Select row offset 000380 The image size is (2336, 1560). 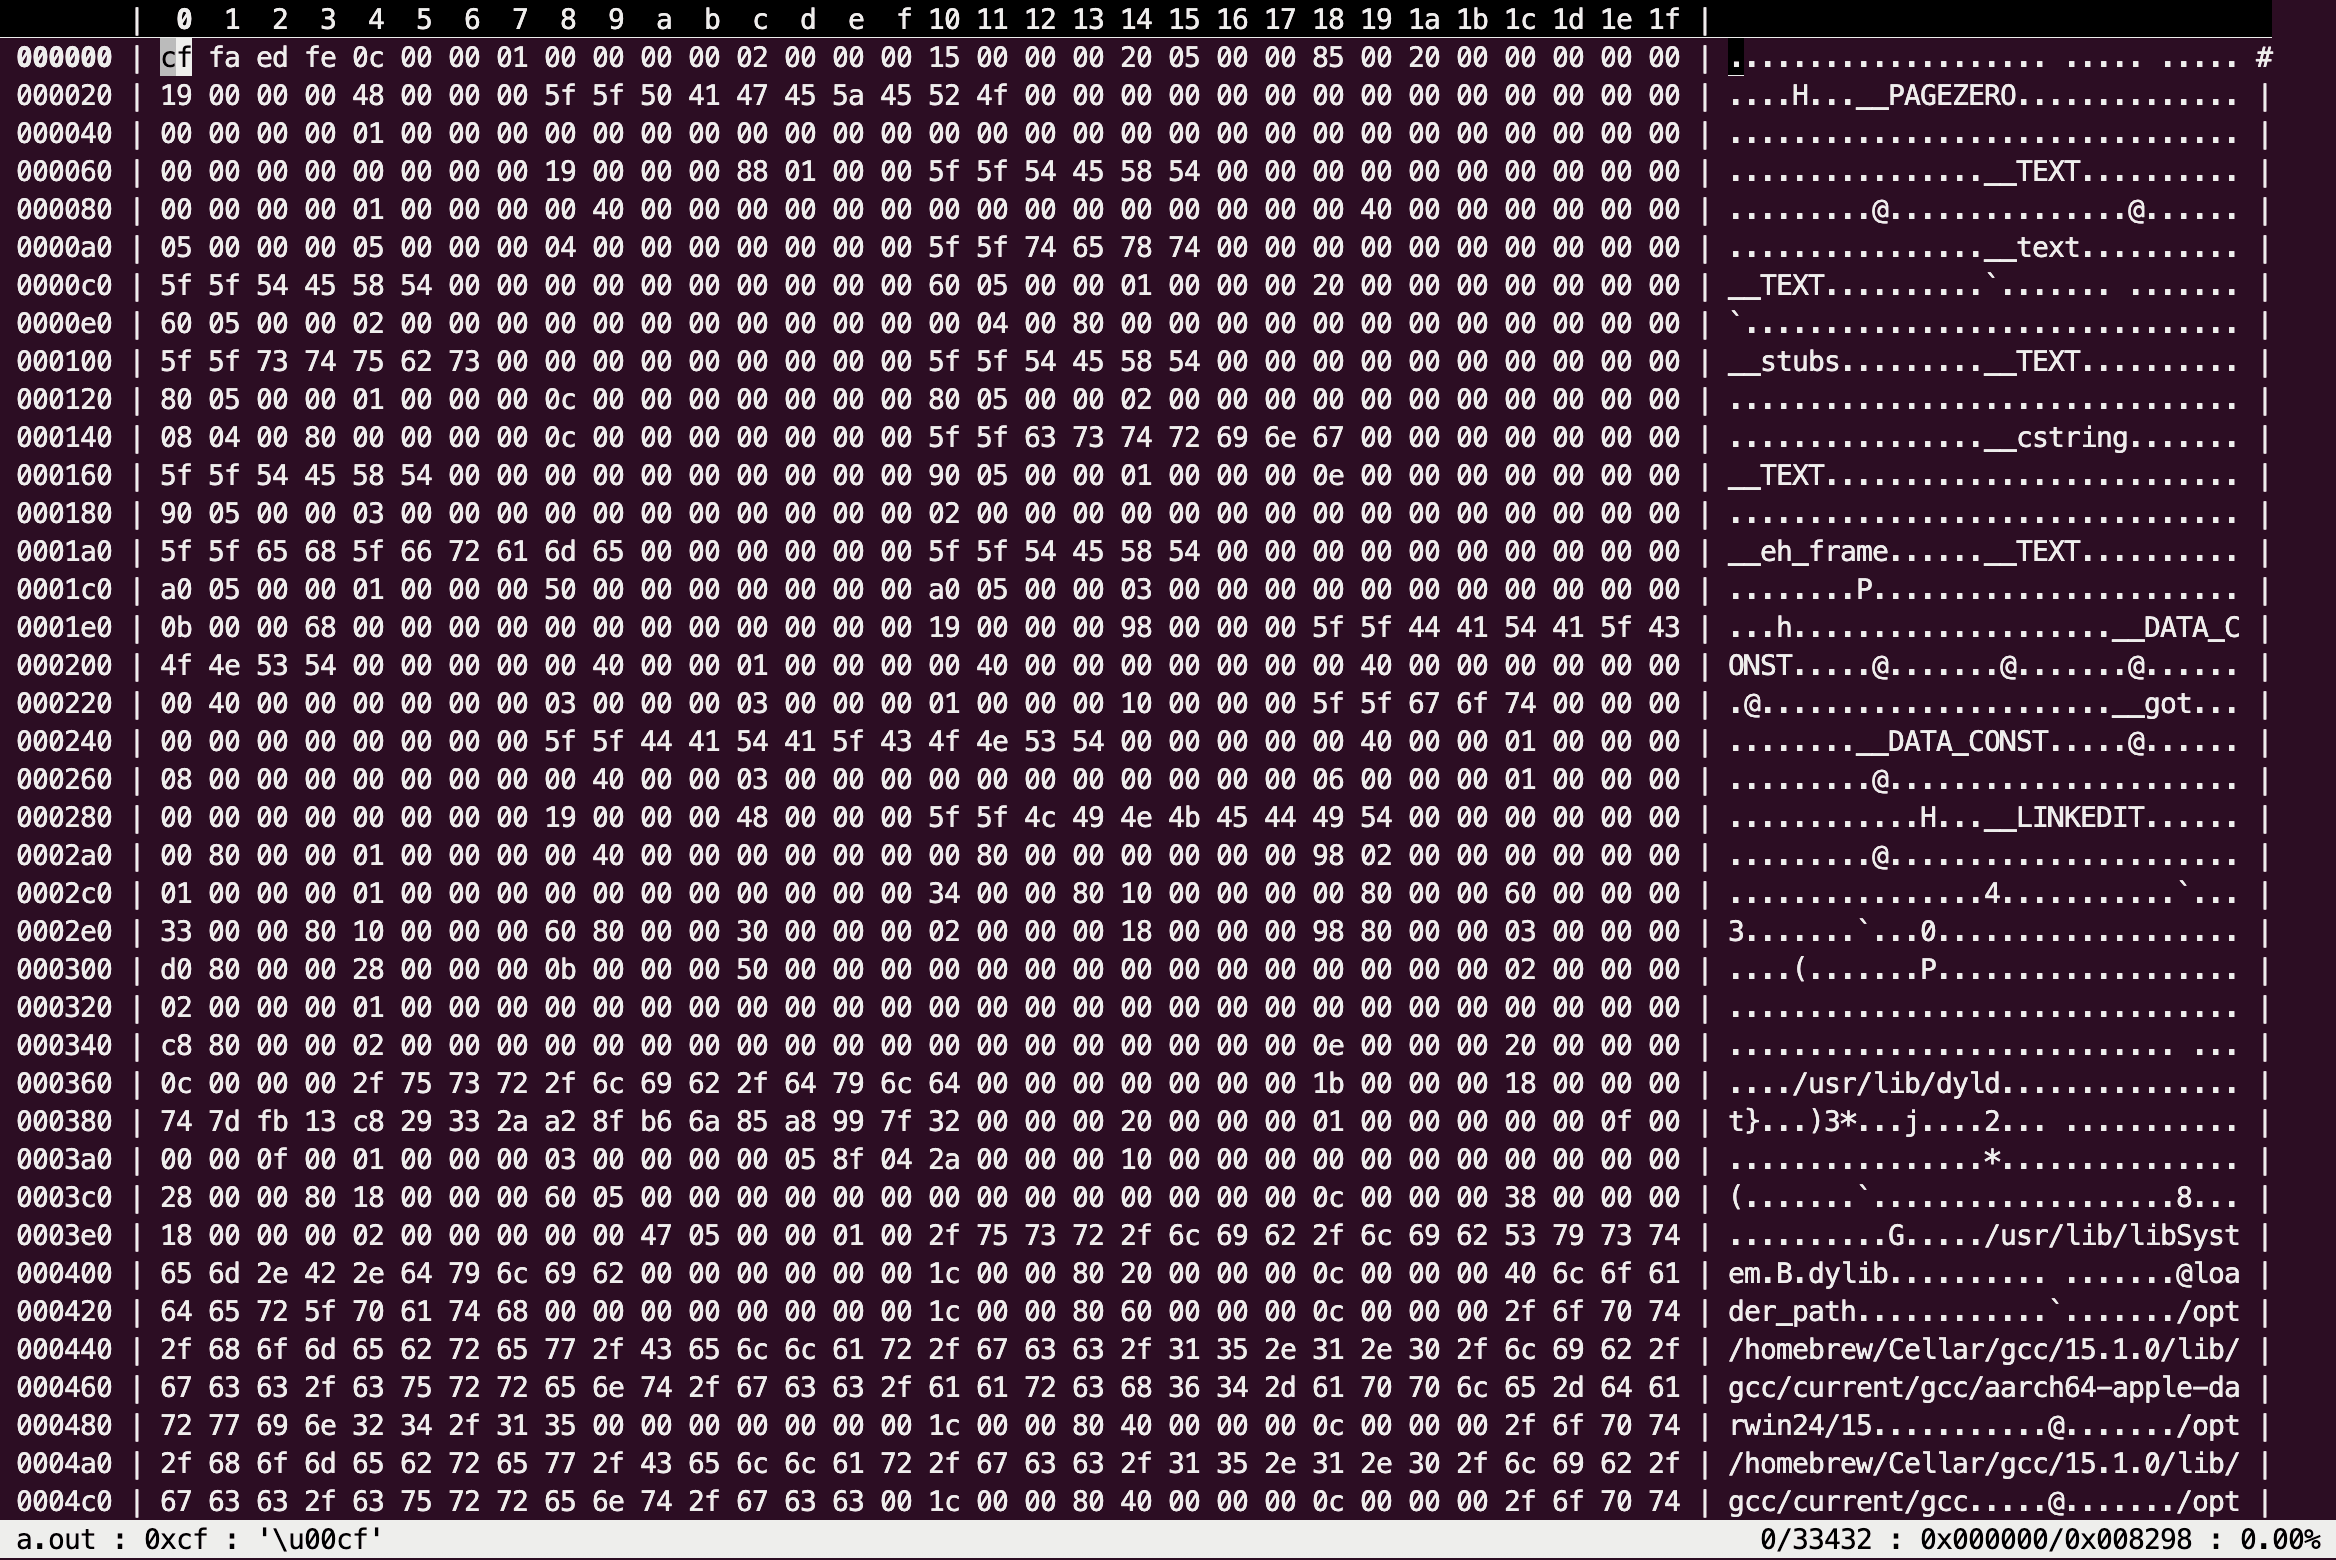point(64,1122)
